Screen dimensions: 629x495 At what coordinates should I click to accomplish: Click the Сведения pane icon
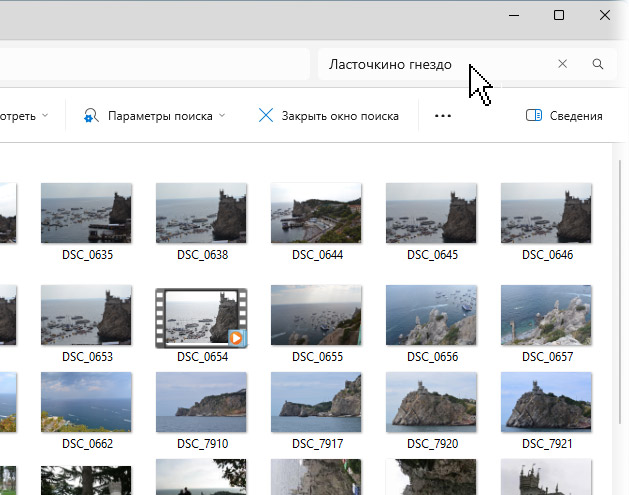(534, 116)
